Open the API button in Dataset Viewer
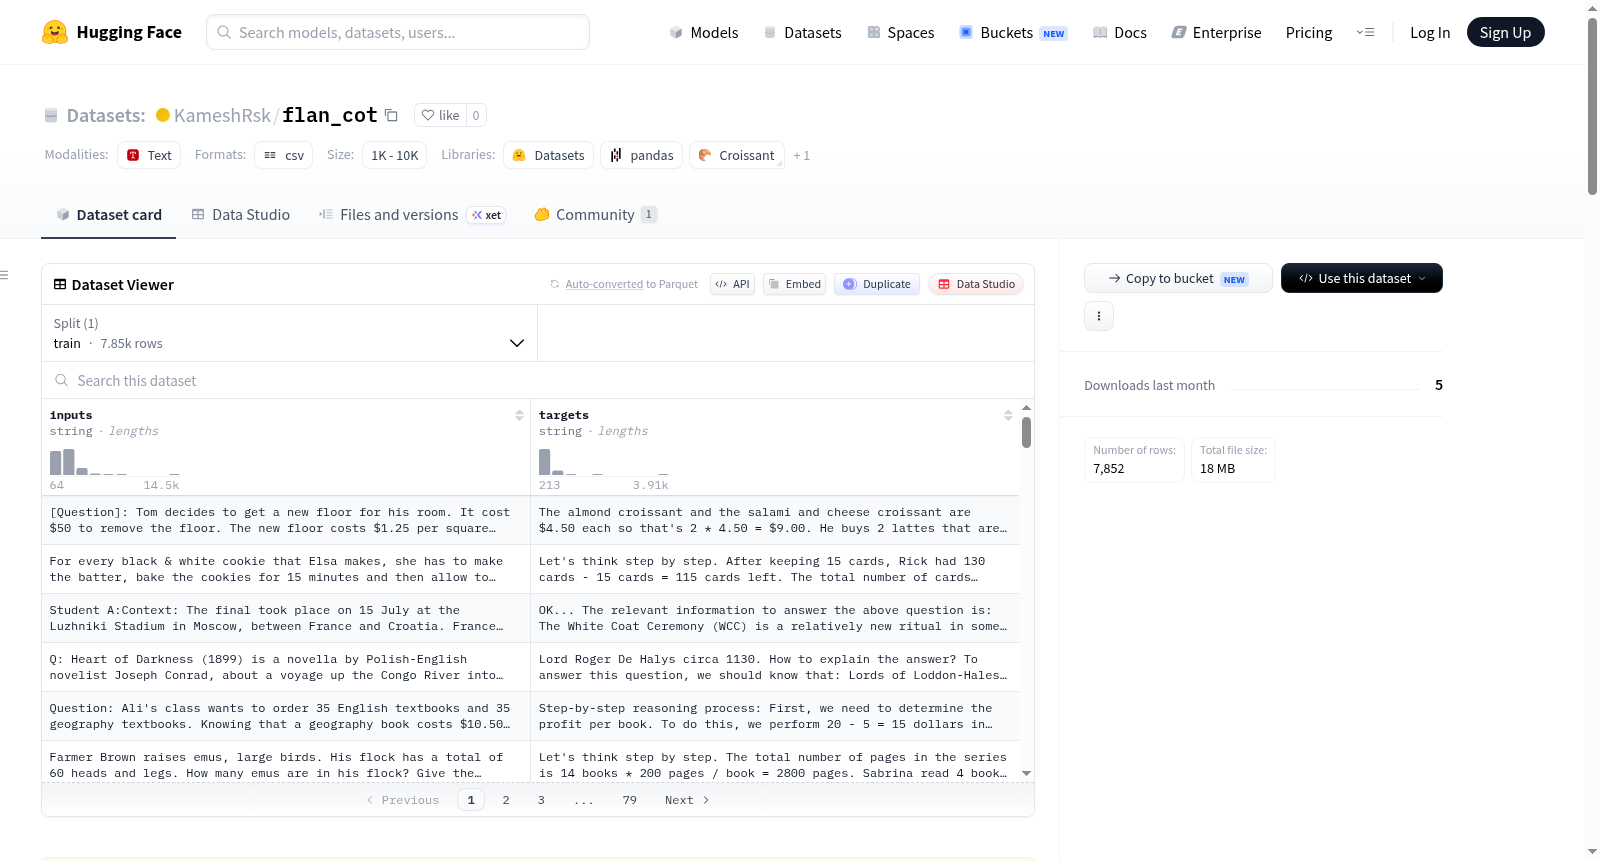The height and width of the screenshot is (861, 1600). 732,284
